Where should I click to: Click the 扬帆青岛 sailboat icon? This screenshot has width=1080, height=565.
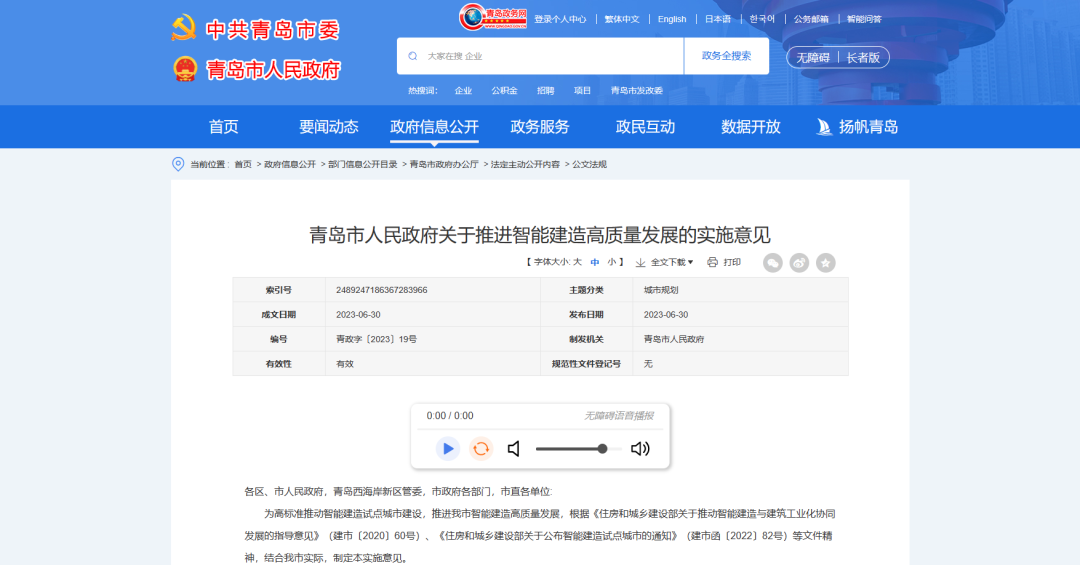[824, 127]
